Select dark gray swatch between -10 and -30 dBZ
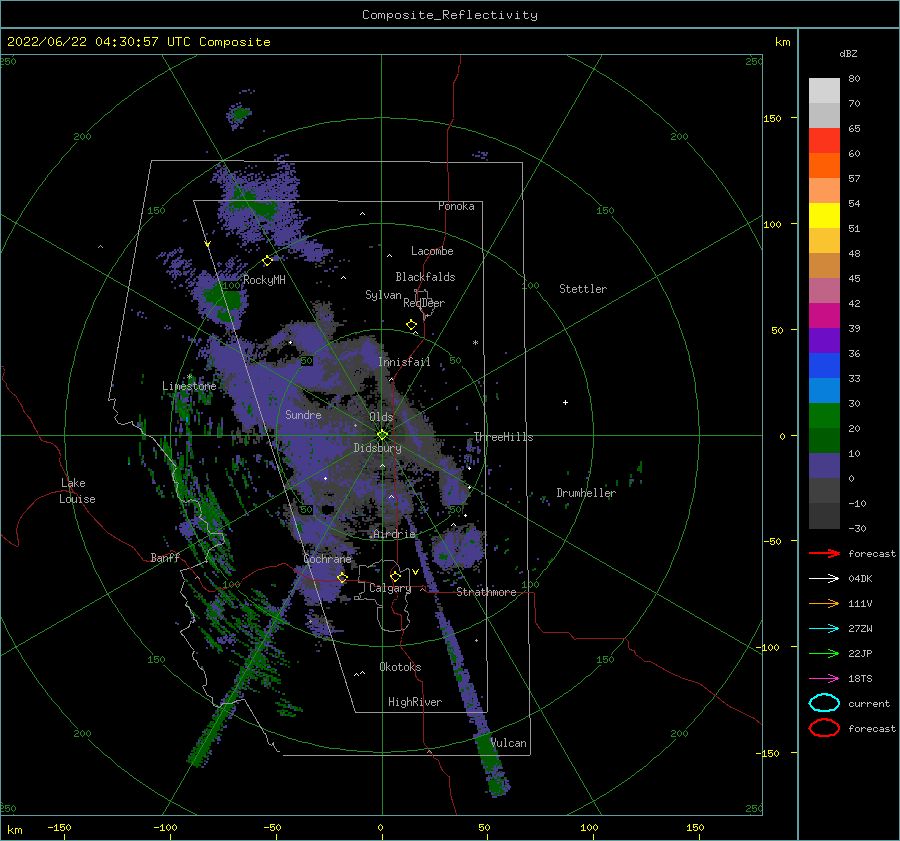900x841 pixels. pos(824,516)
